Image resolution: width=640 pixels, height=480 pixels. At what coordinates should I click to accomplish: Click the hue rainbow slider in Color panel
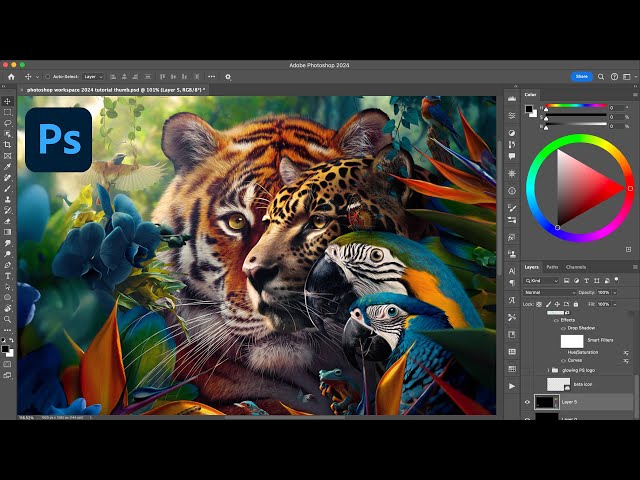click(575, 106)
